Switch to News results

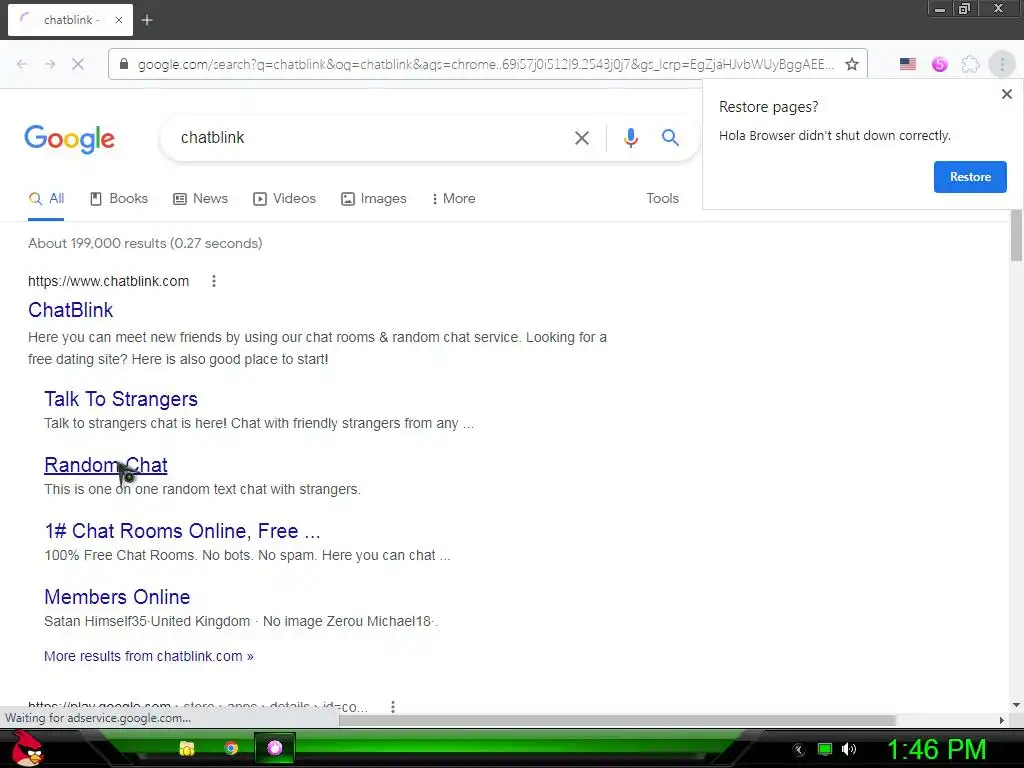point(200,199)
